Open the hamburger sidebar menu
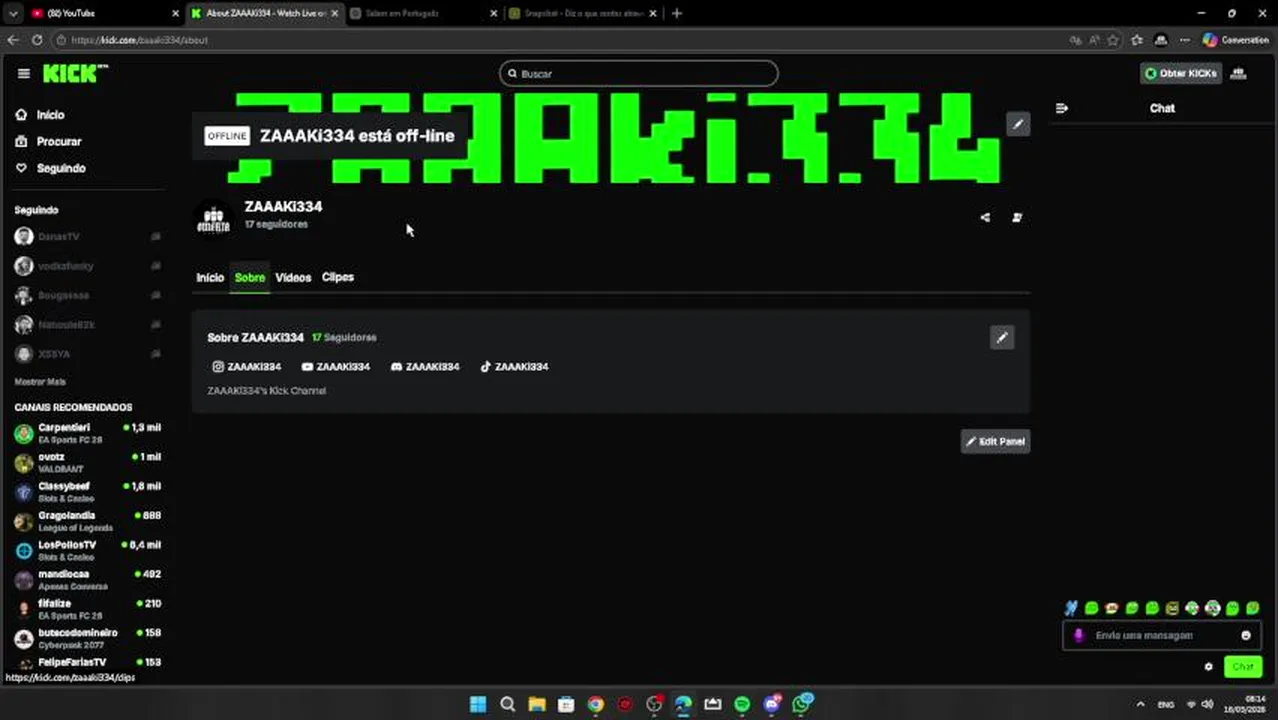 24,73
